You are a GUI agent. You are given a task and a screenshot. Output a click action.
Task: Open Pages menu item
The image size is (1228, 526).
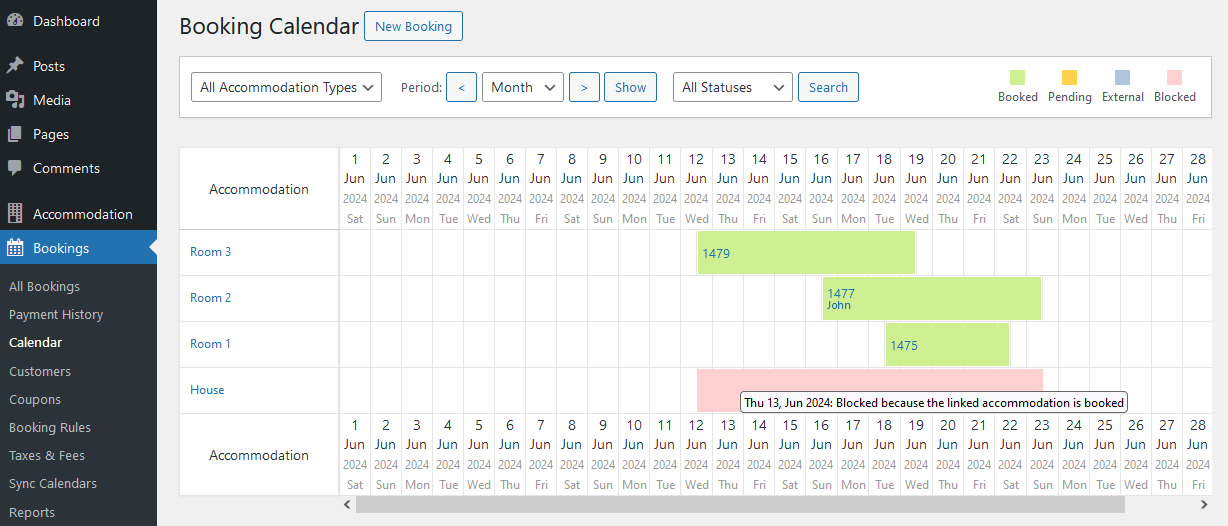point(78,134)
